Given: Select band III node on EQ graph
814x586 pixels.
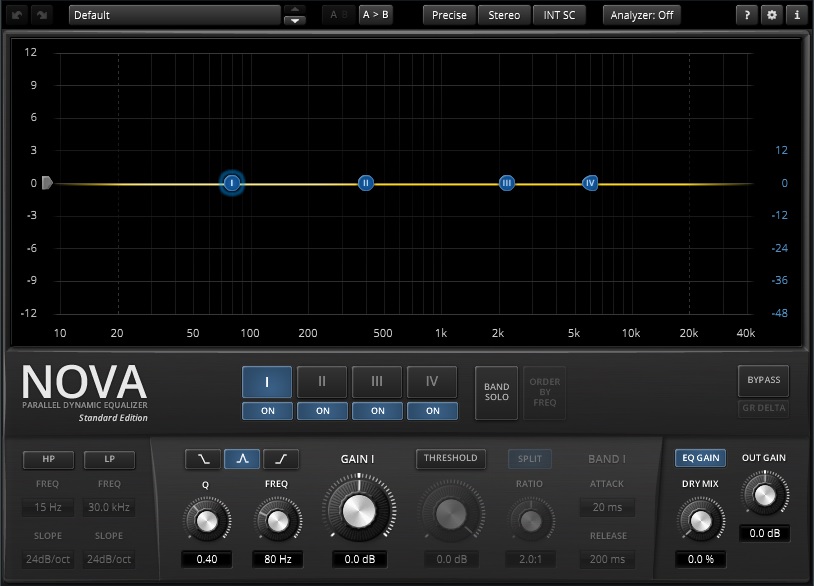Looking at the screenshot, I should tap(507, 183).
